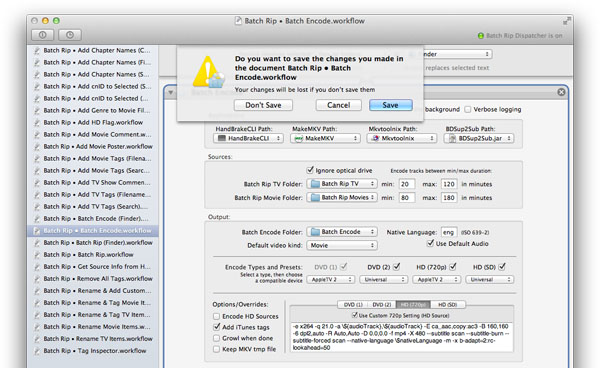Open the Batch Rip TV folder dropdown
This screenshot has width=600, height=368.
click(342, 184)
